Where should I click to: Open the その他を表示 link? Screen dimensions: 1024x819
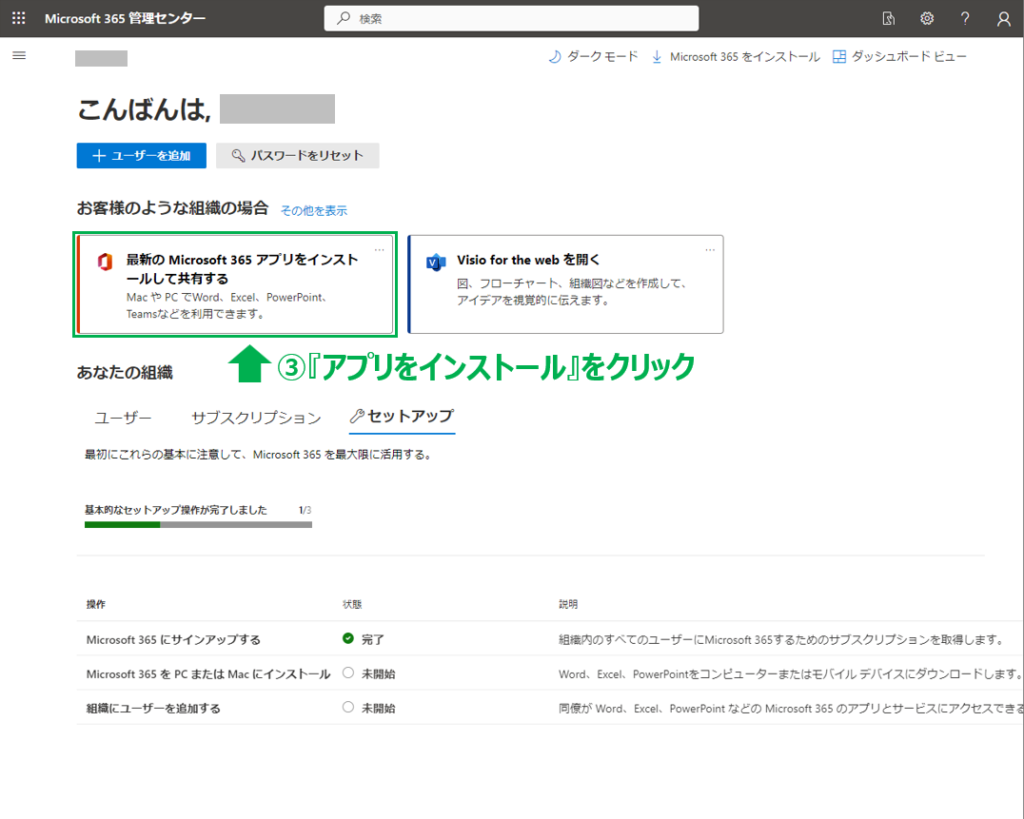point(314,210)
